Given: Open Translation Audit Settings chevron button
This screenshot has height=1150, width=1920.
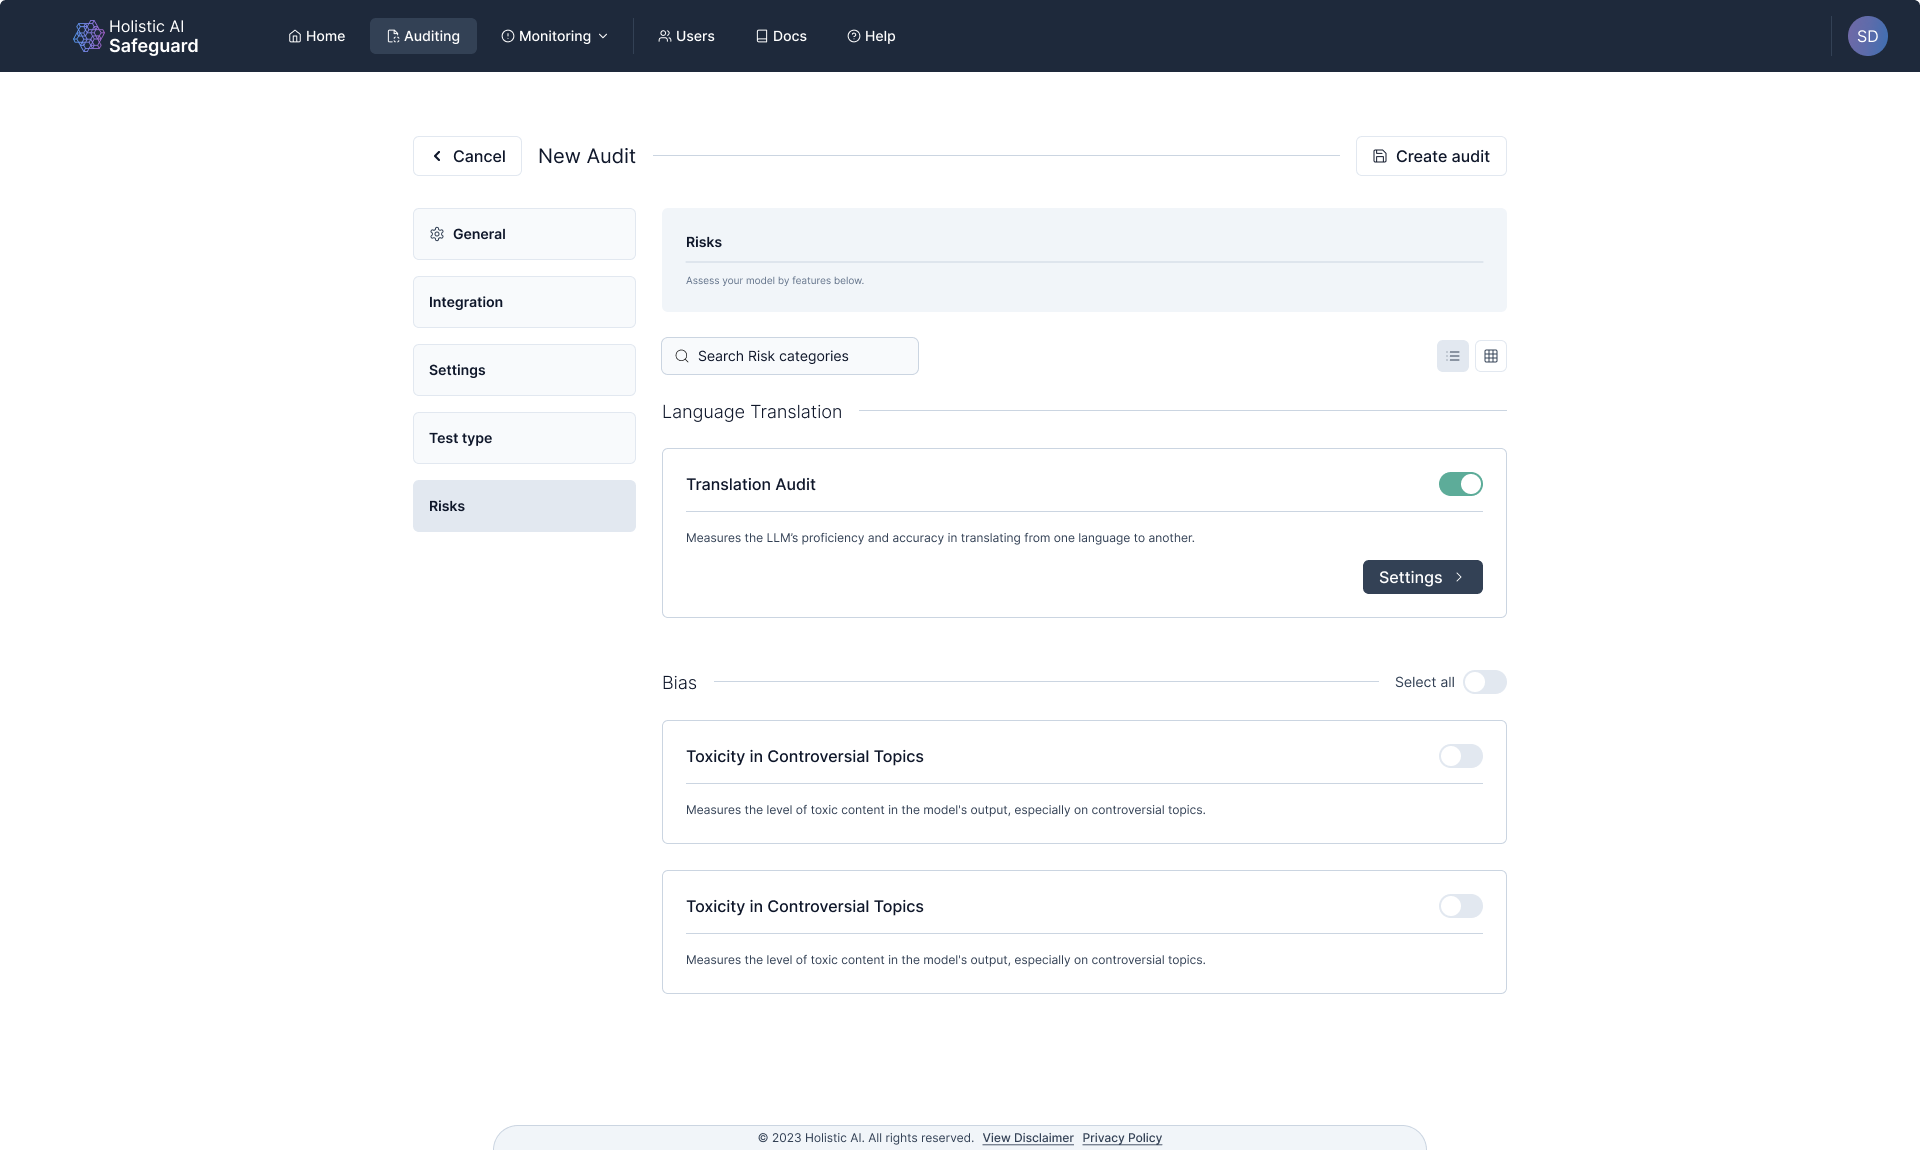Looking at the screenshot, I should pos(1422,577).
